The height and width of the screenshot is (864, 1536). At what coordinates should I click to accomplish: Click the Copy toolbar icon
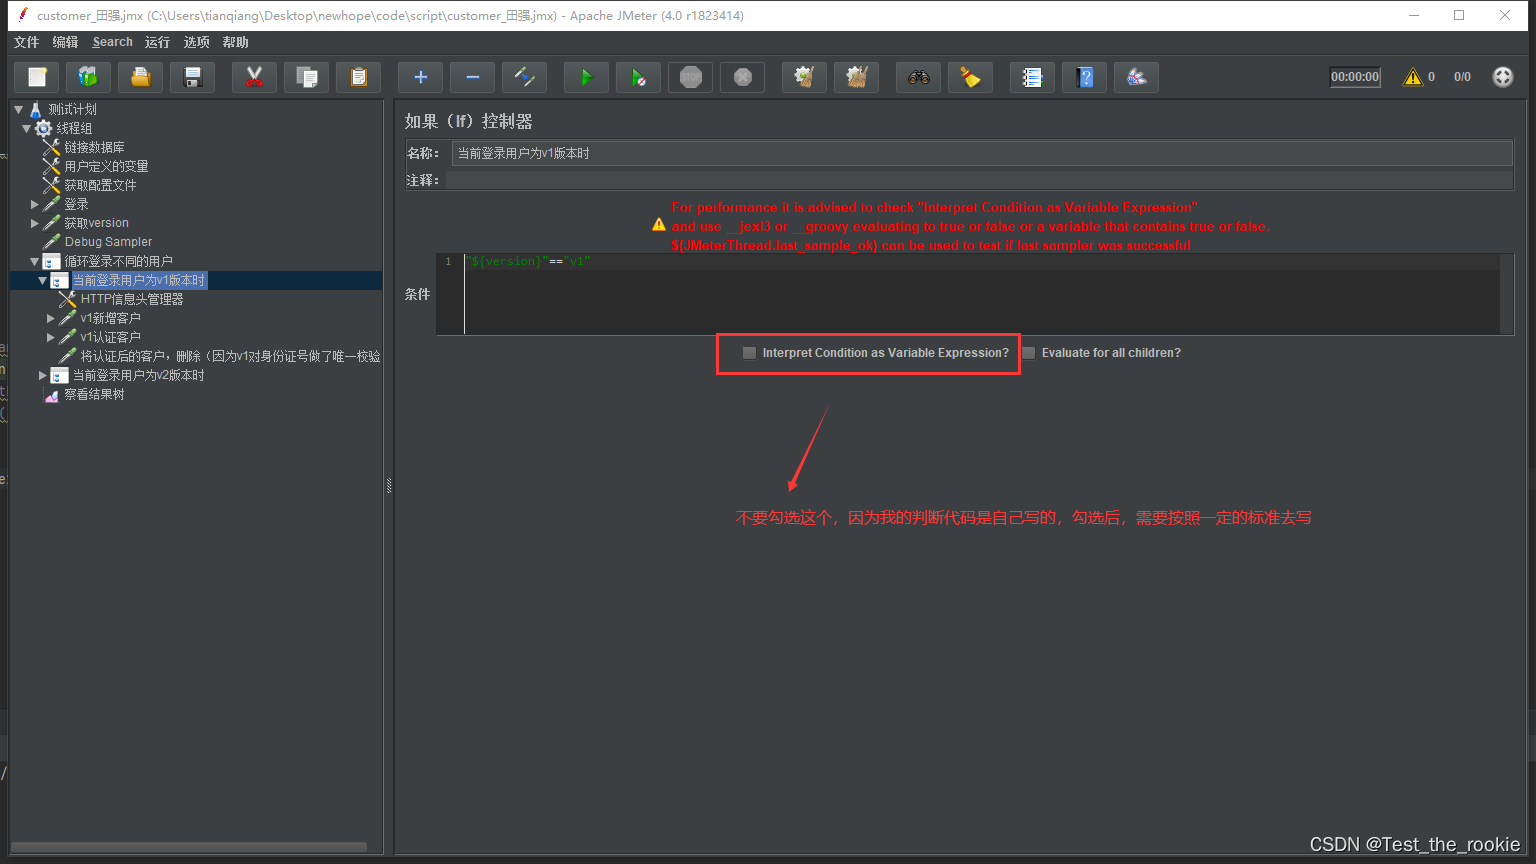point(307,77)
